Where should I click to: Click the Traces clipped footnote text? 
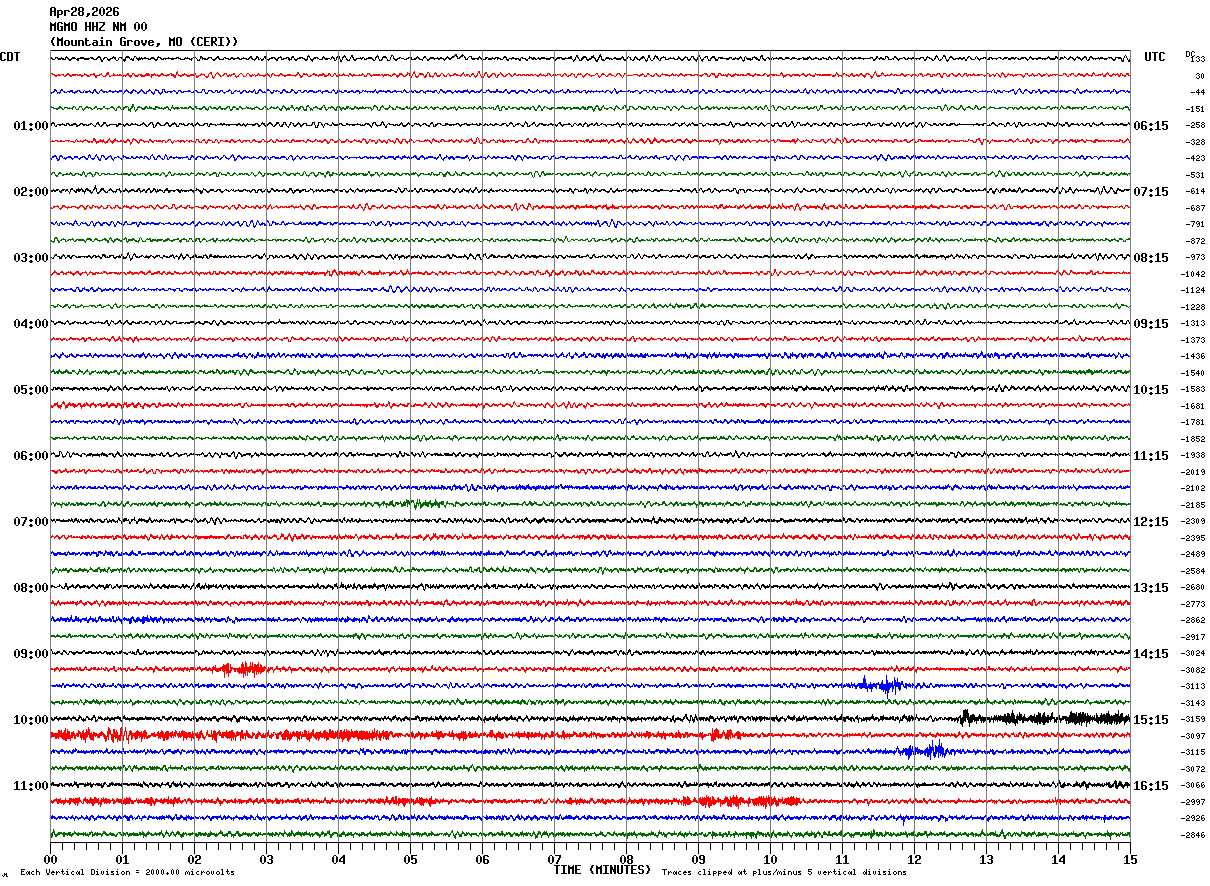pos(784,873)
